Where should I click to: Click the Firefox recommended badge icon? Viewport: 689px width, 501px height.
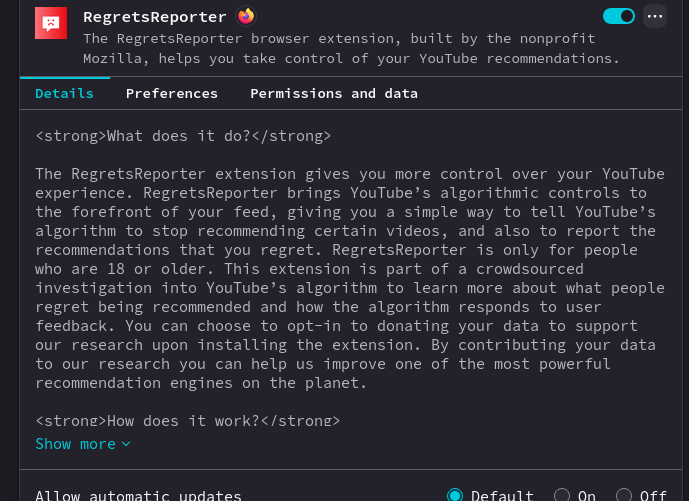click(246, 16)
